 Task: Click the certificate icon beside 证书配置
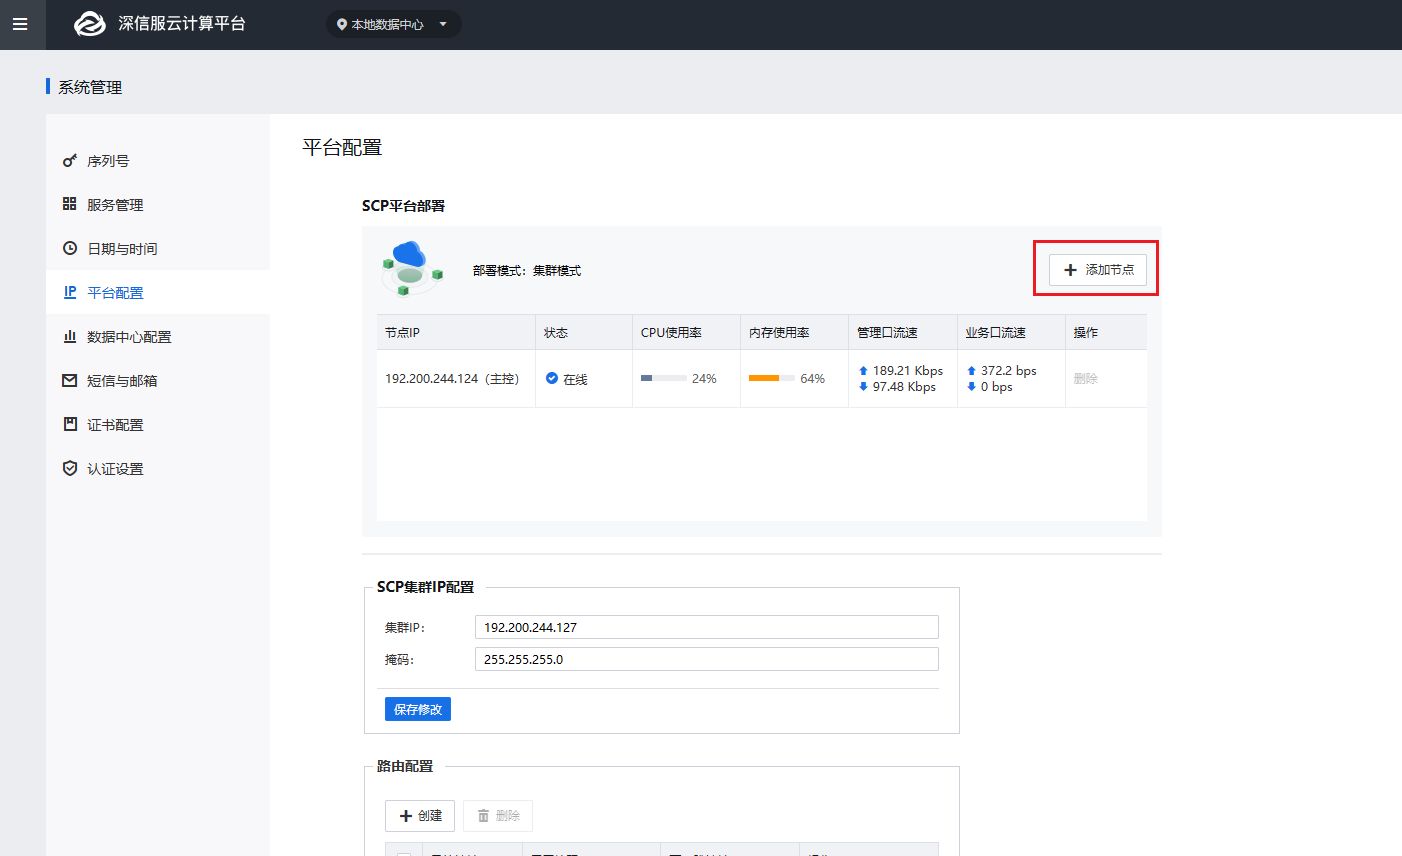click(70, 424)
